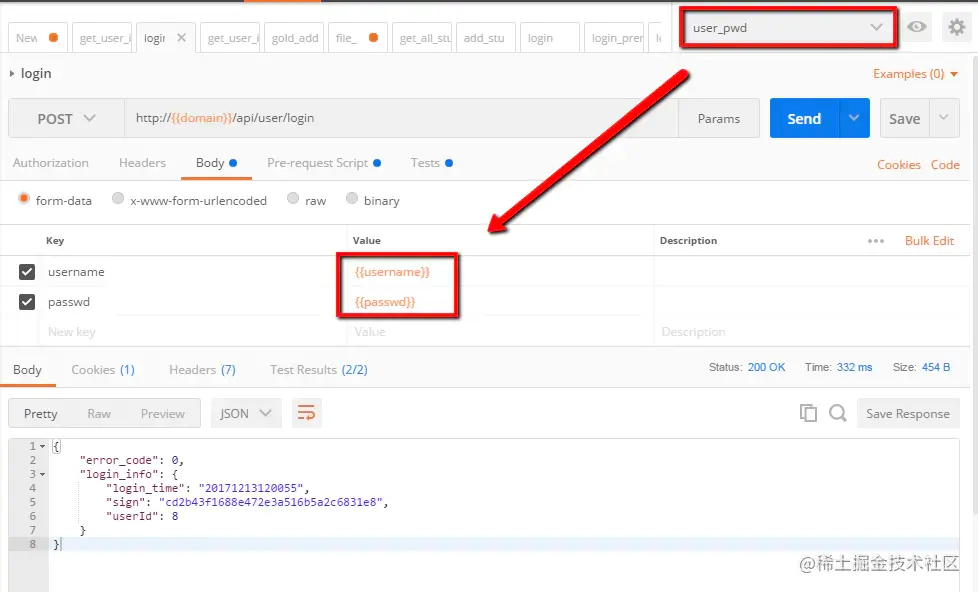Select the raw body type
The width and height of the screenshot is (978, 592).
tap(293, 198)
